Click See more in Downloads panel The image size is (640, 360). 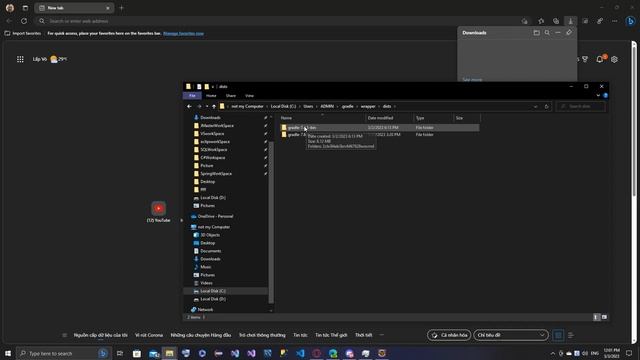tap(472, 80)
